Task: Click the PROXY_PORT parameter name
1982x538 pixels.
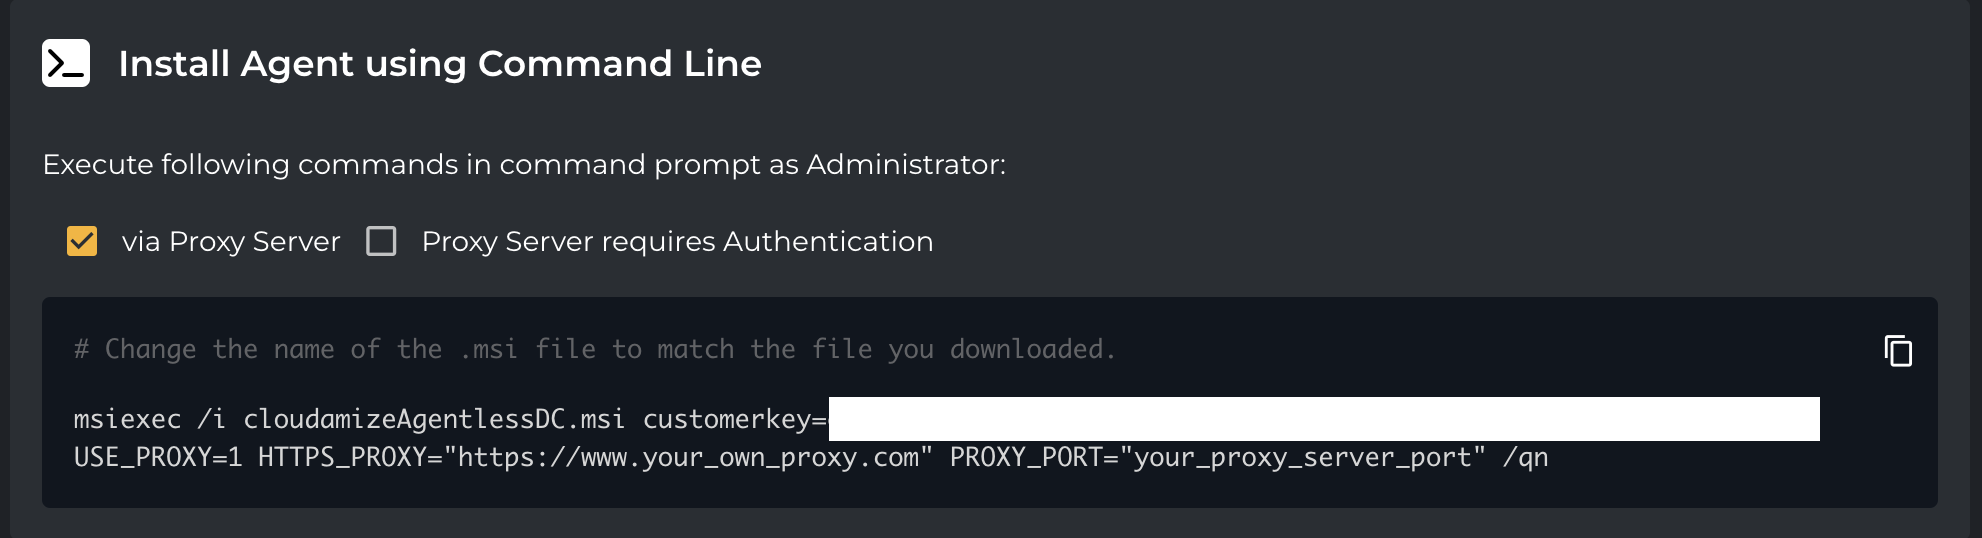Action: click(x=1026, y=457)
